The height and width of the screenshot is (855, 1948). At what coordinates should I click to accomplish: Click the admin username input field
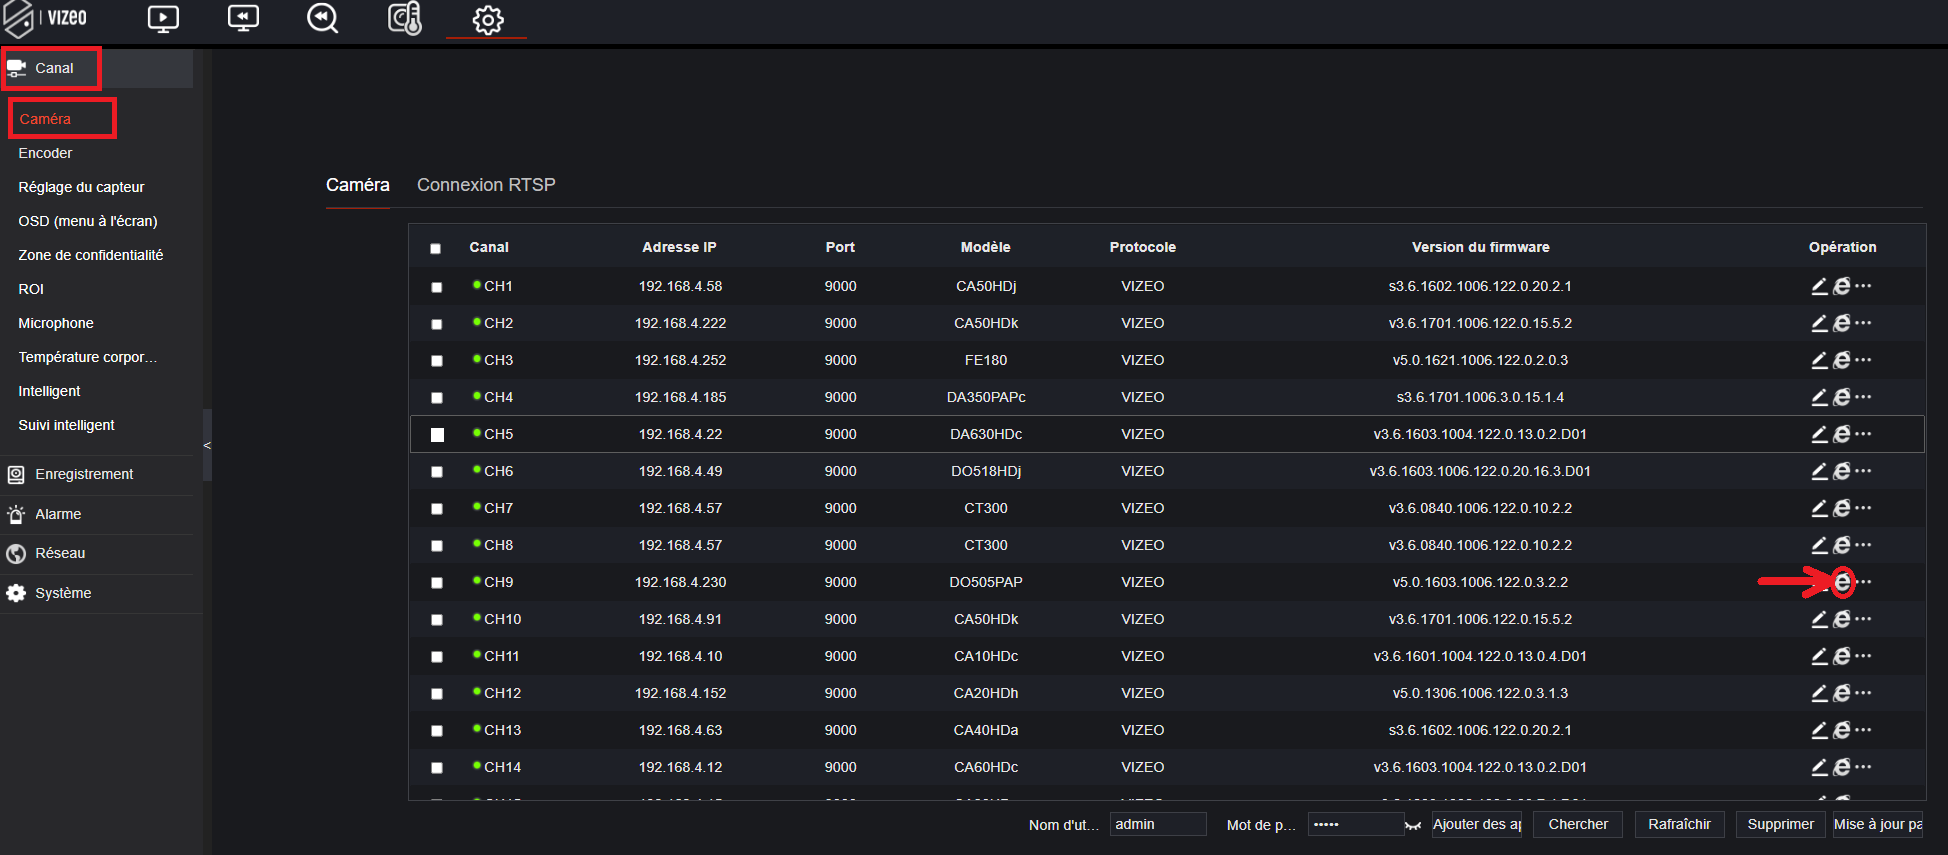(x=1157, y=824)
